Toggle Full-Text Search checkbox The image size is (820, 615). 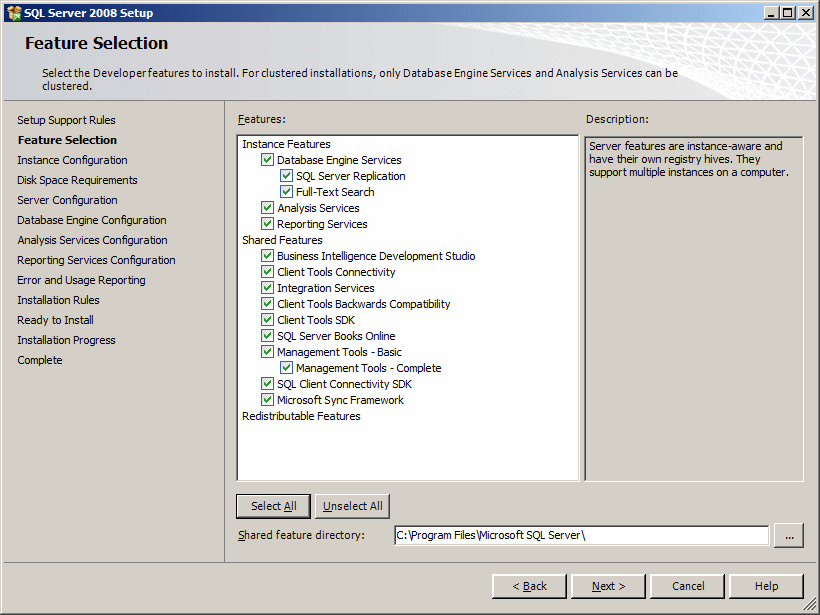tap(286, 191)
